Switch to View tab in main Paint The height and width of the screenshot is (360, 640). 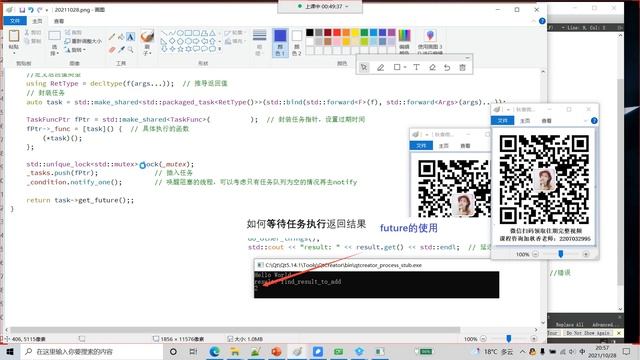59,21
